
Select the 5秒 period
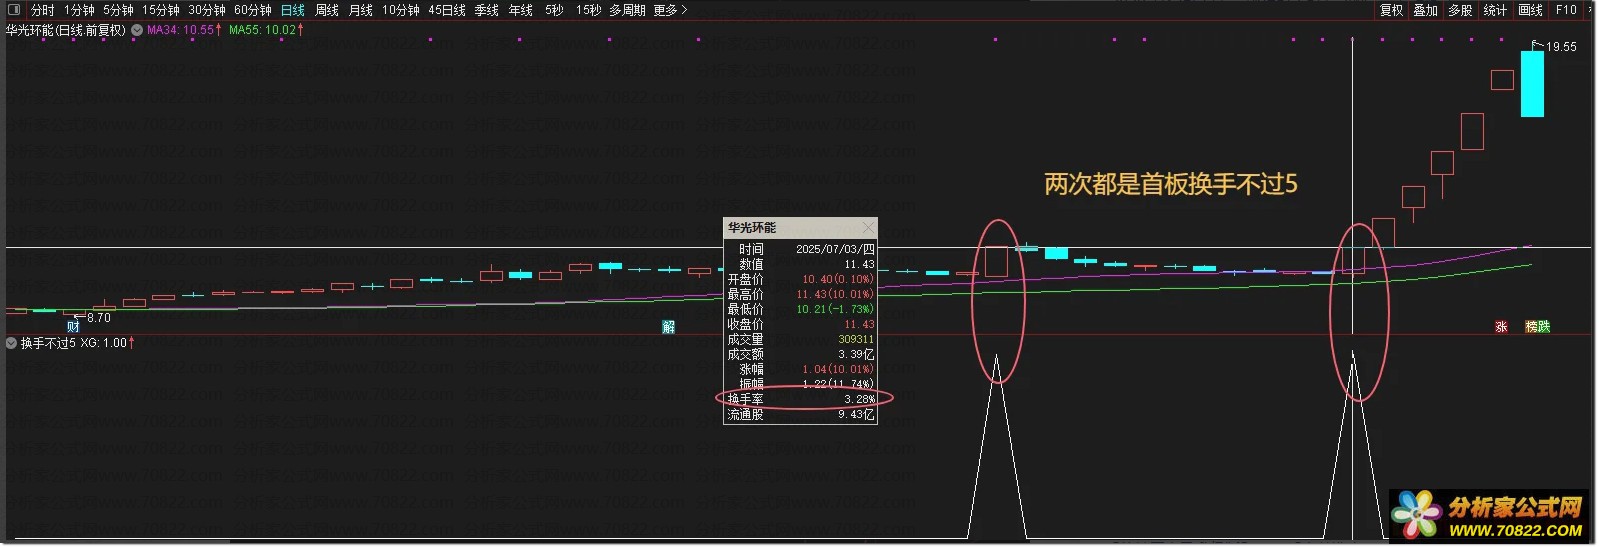[x=554, y=10]
